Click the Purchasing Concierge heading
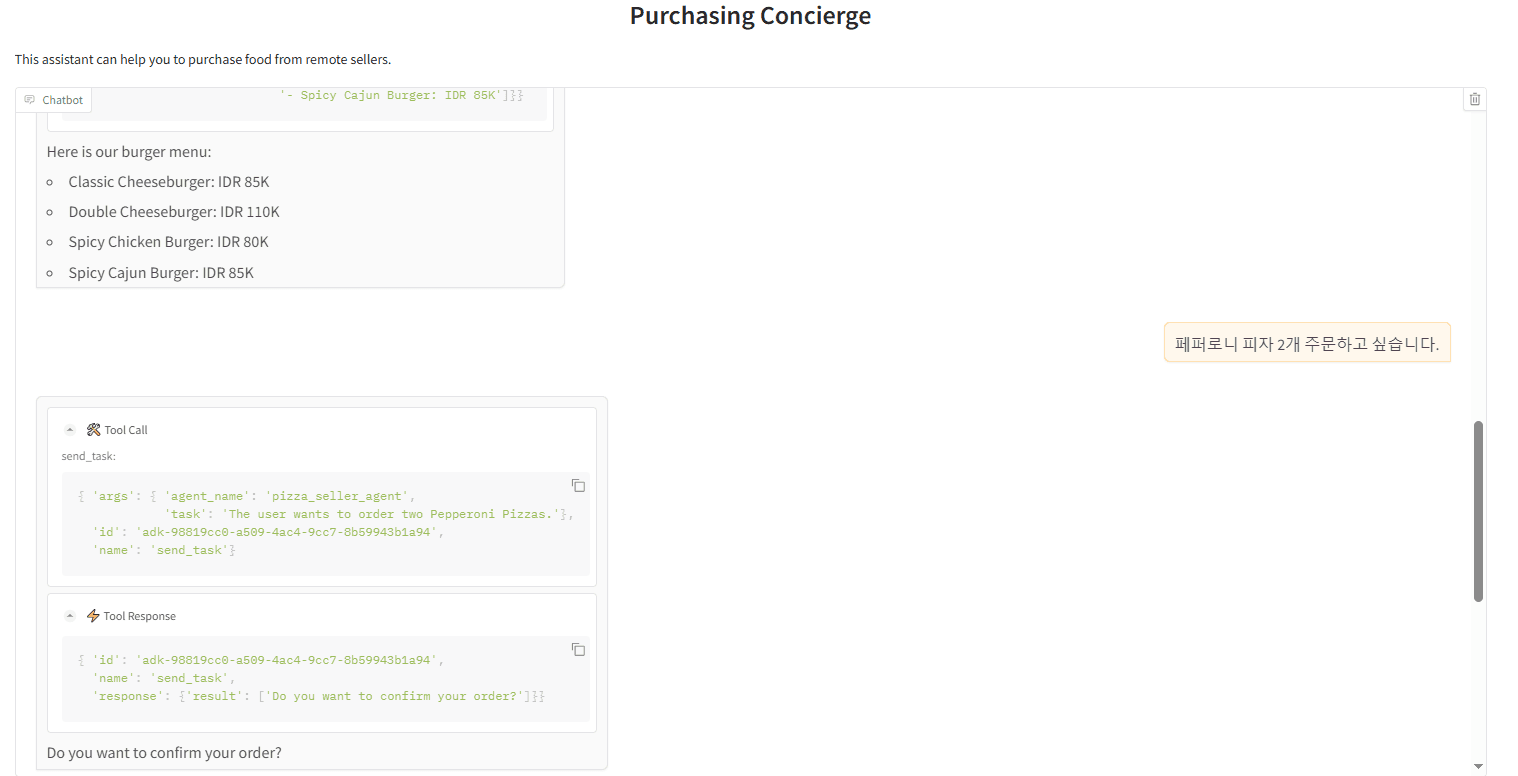Viewport: 1518px width, 776px height. pos(750,16)
